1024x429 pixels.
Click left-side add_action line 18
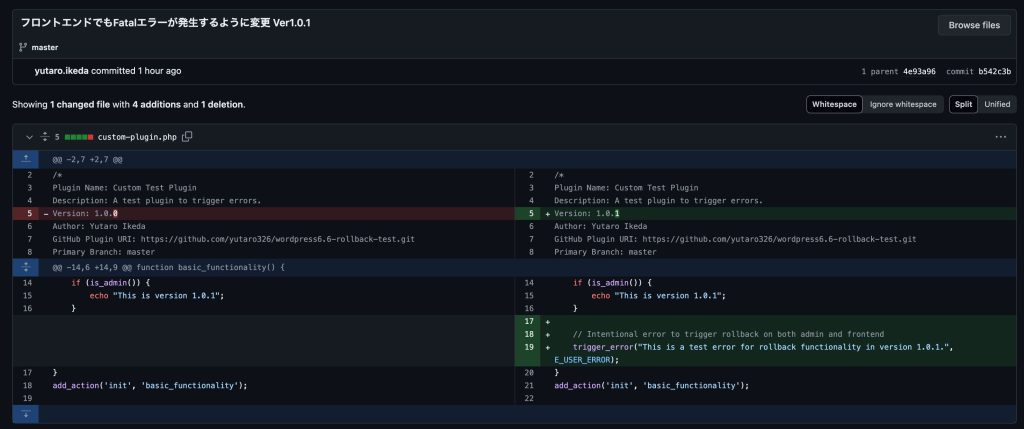point(150,385)
